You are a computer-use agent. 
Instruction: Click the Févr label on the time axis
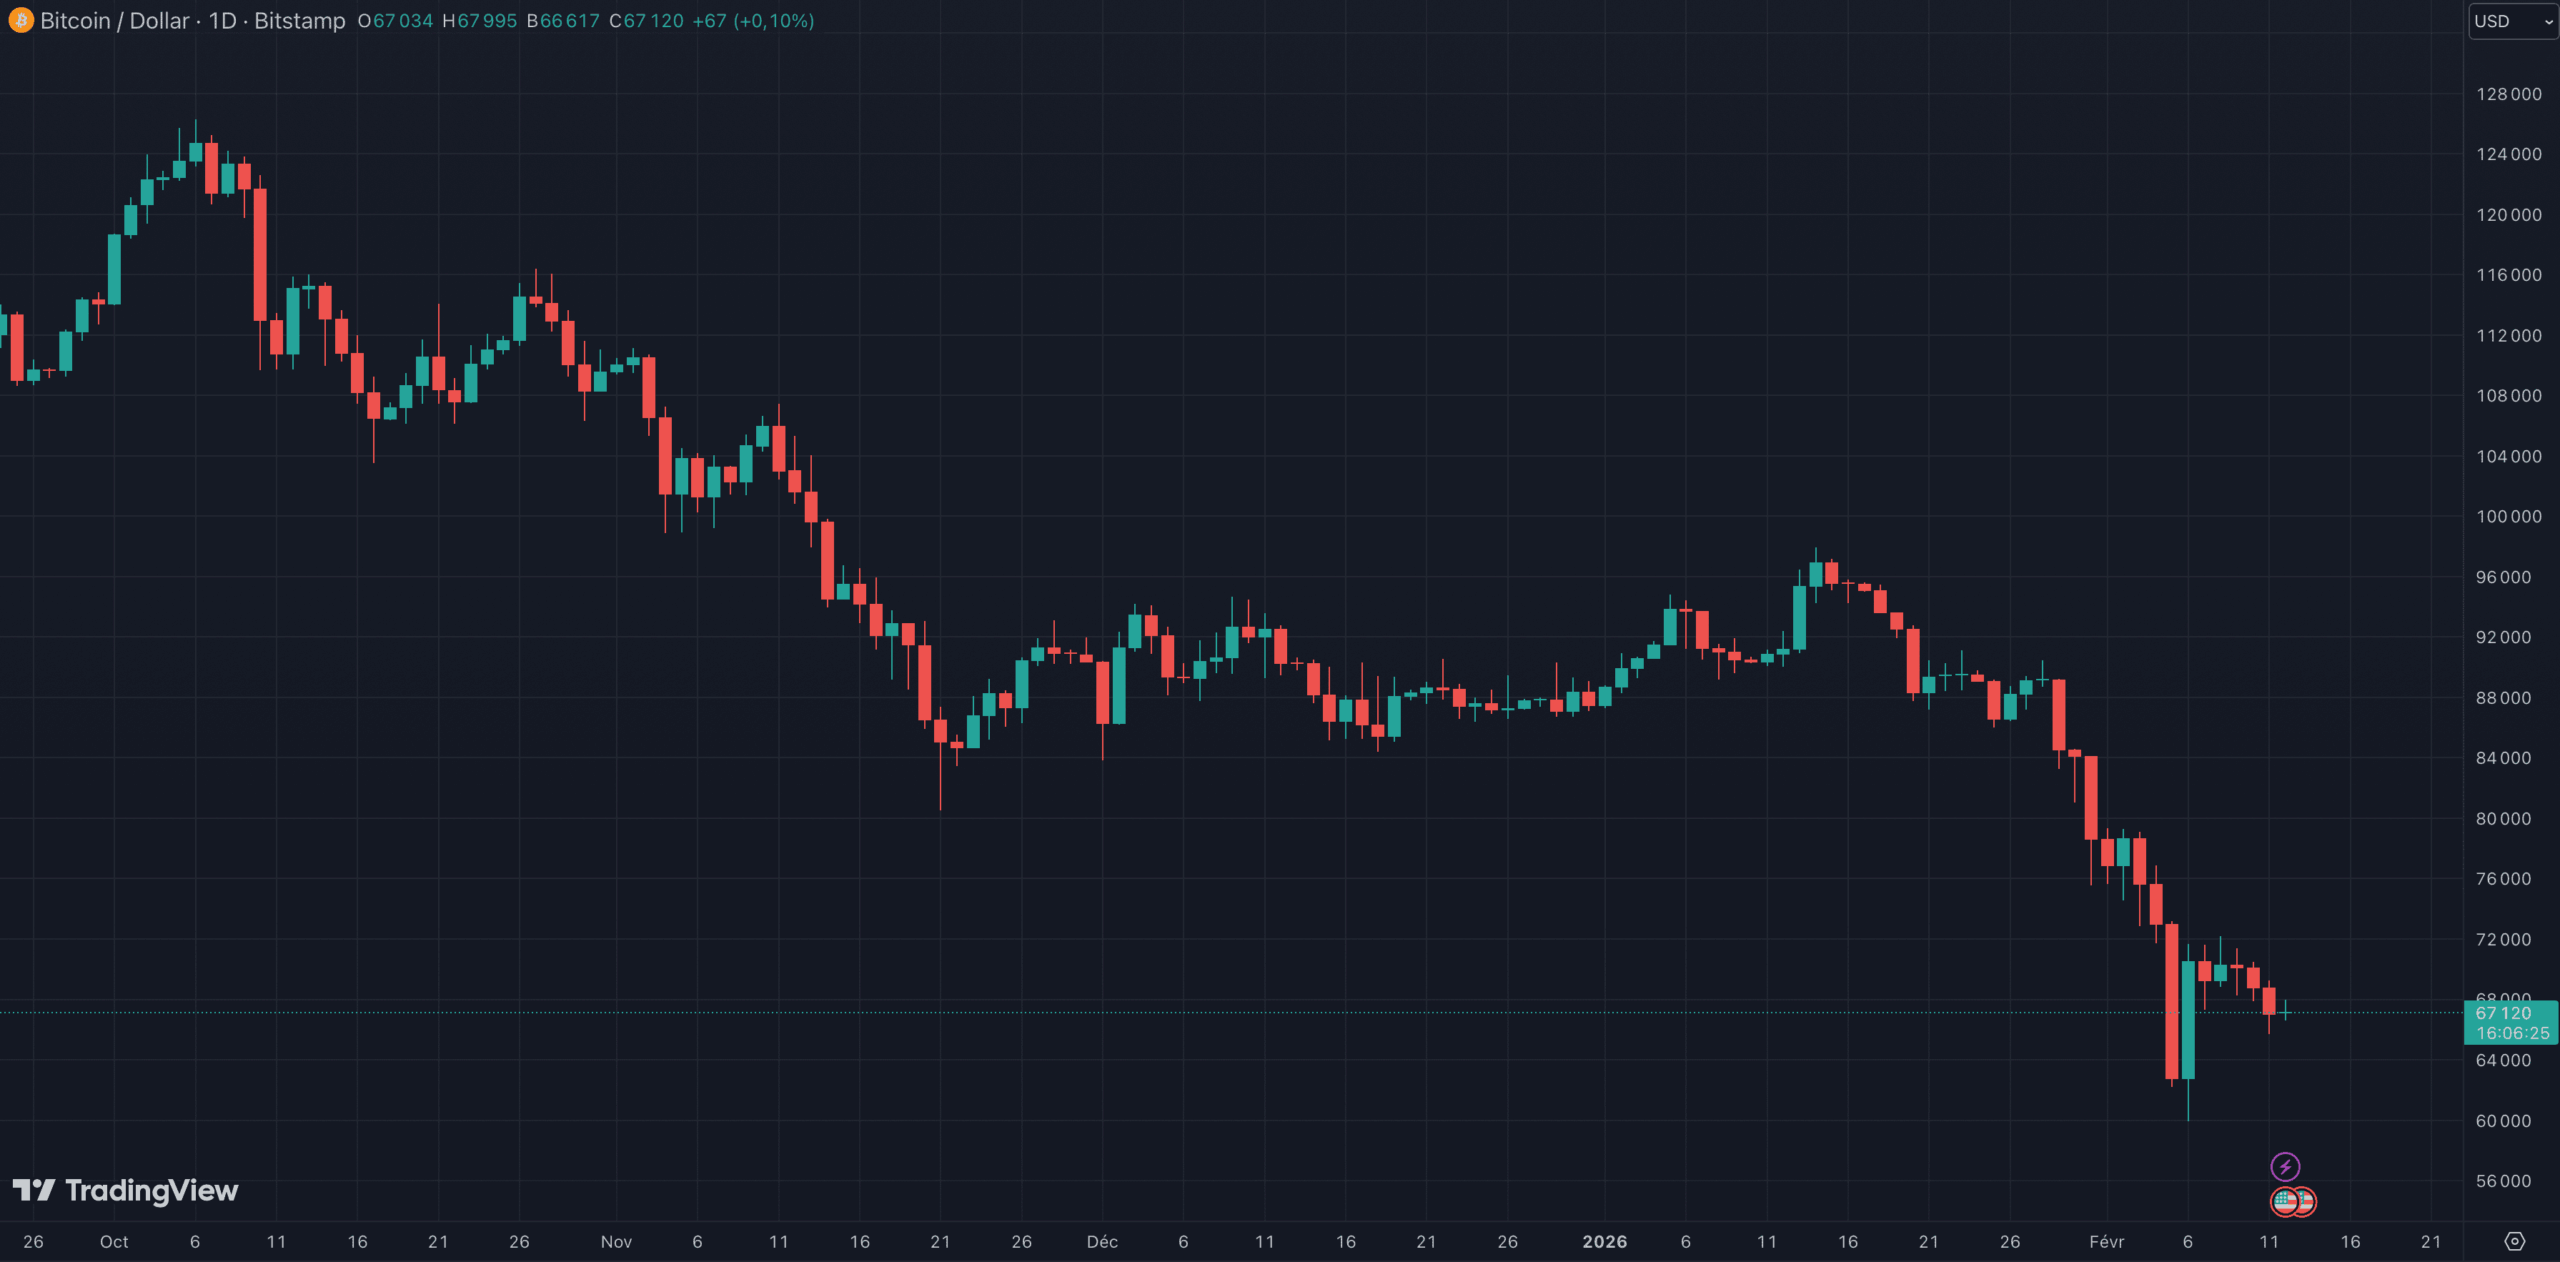(x=2108, y=1242)
